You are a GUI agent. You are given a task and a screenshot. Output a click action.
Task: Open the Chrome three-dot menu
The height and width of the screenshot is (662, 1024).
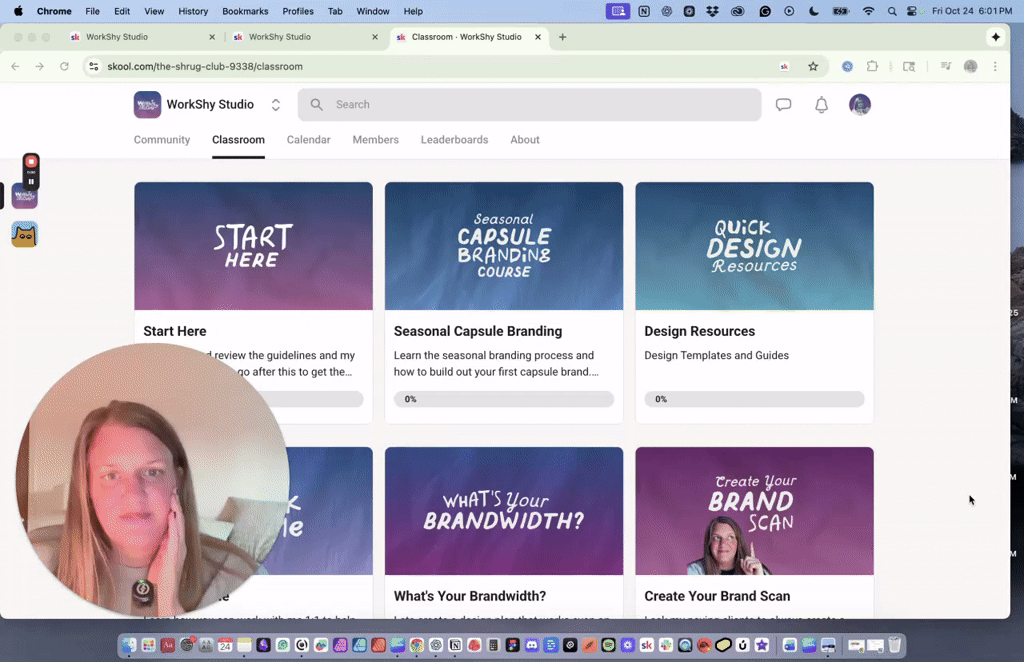click(x=995, y=67)
